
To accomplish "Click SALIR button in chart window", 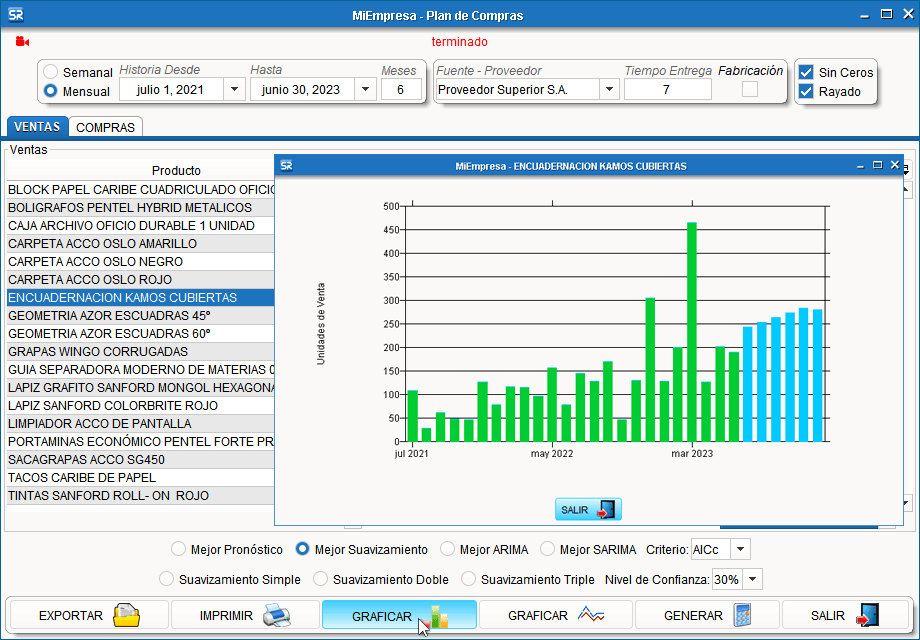I will point(588,509).
